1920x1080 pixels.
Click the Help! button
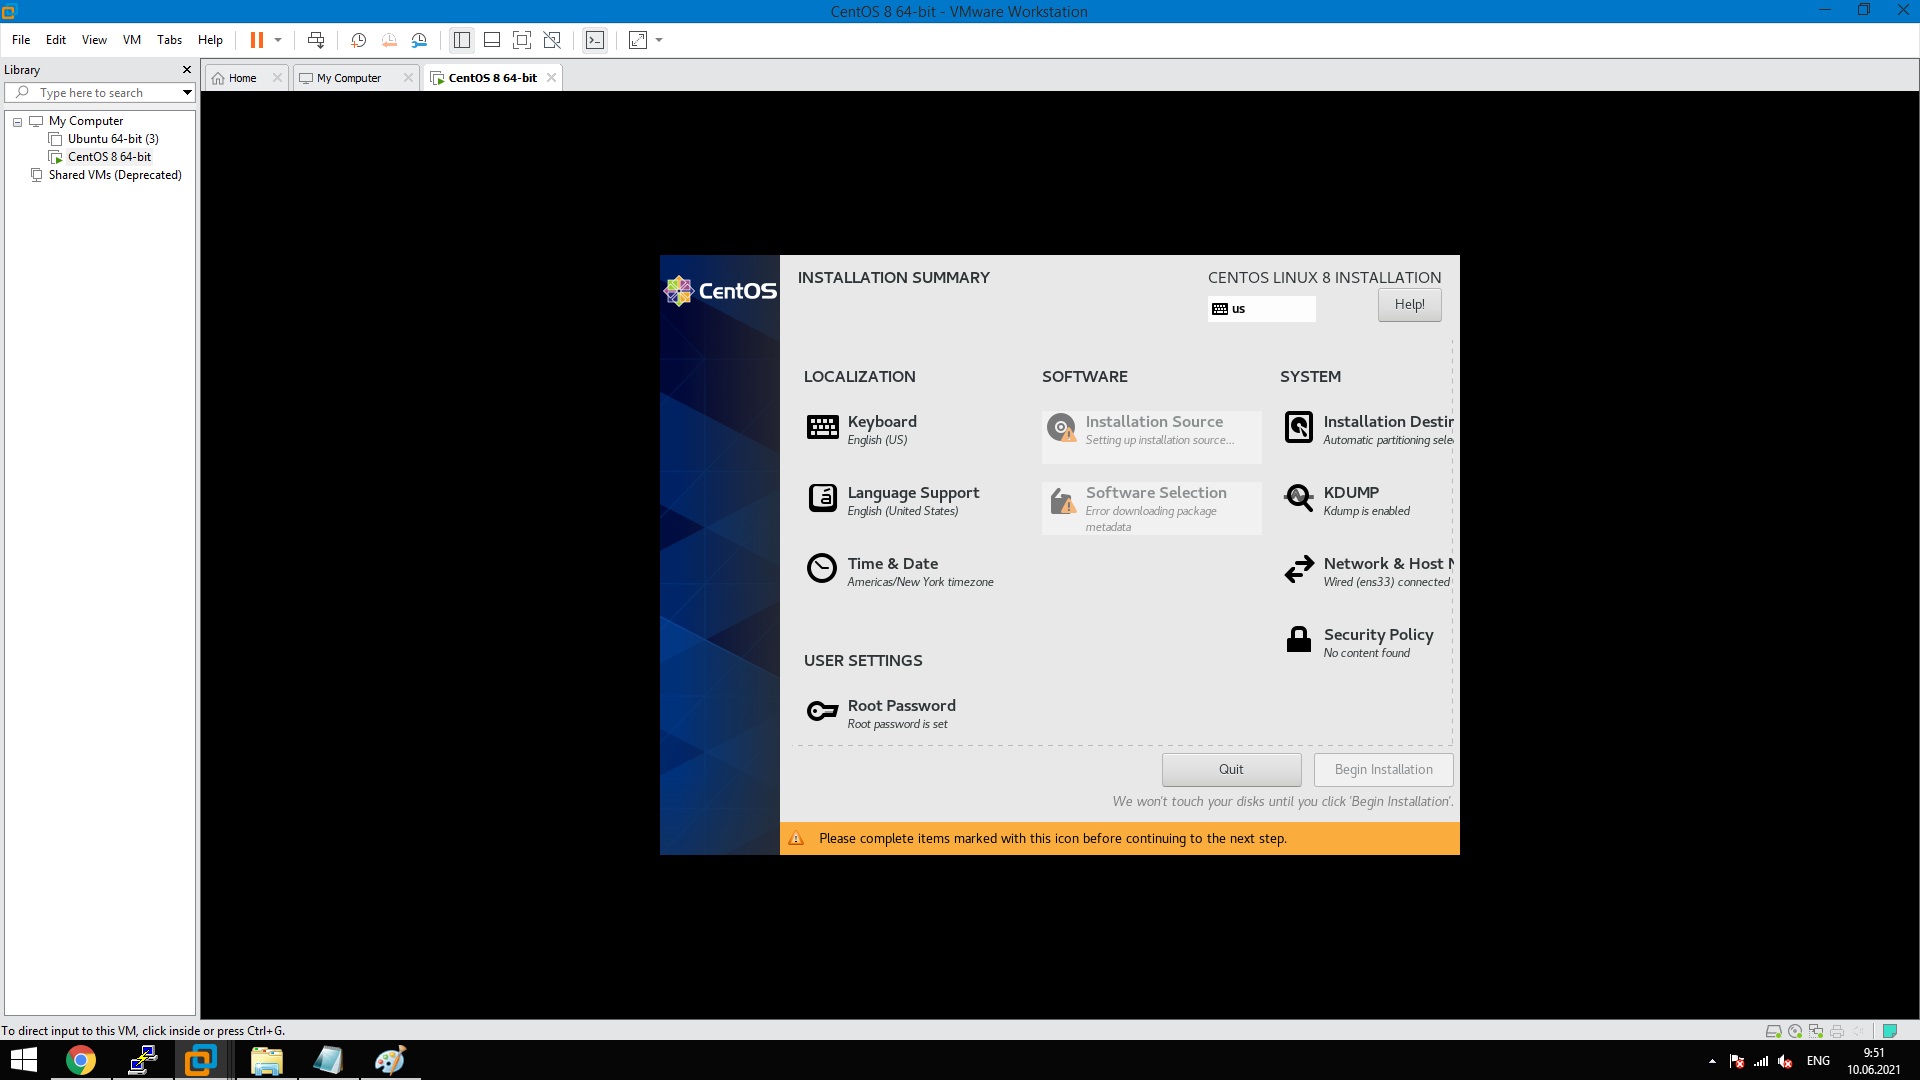[x=1409, y=305]
